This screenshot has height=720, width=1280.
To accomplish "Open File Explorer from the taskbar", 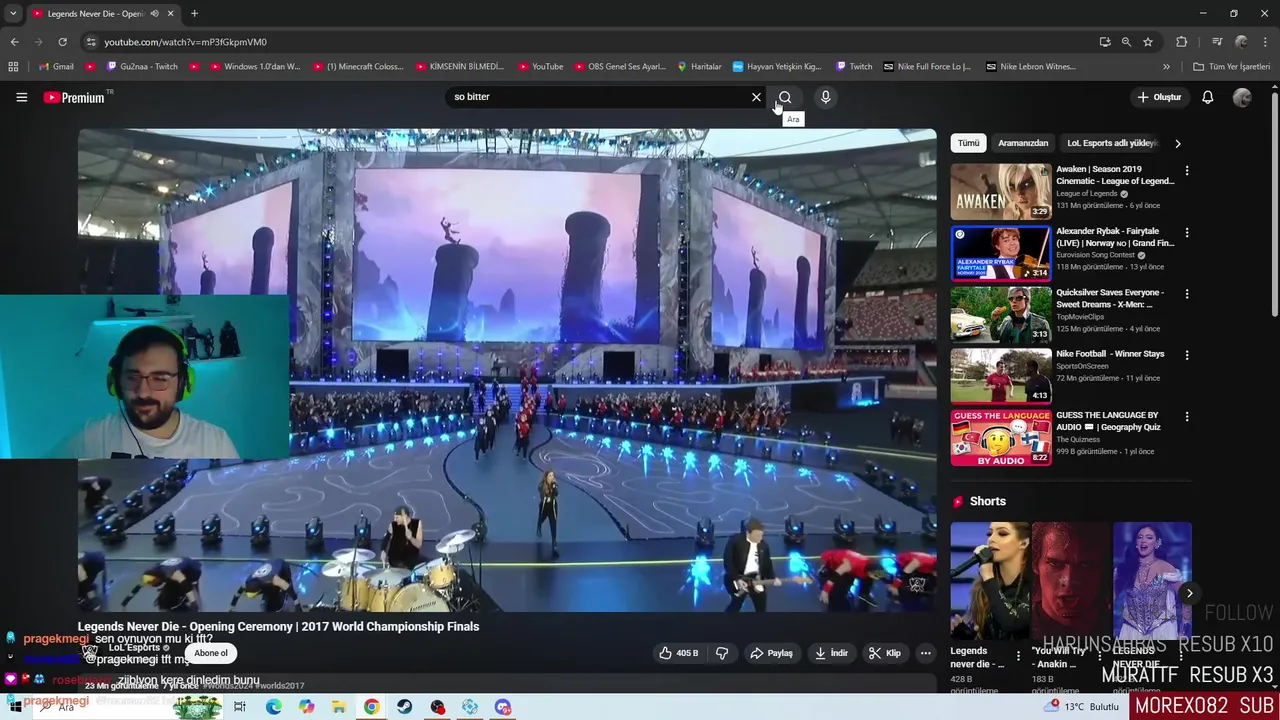I will pyautogui.click(x=339, y=707).
